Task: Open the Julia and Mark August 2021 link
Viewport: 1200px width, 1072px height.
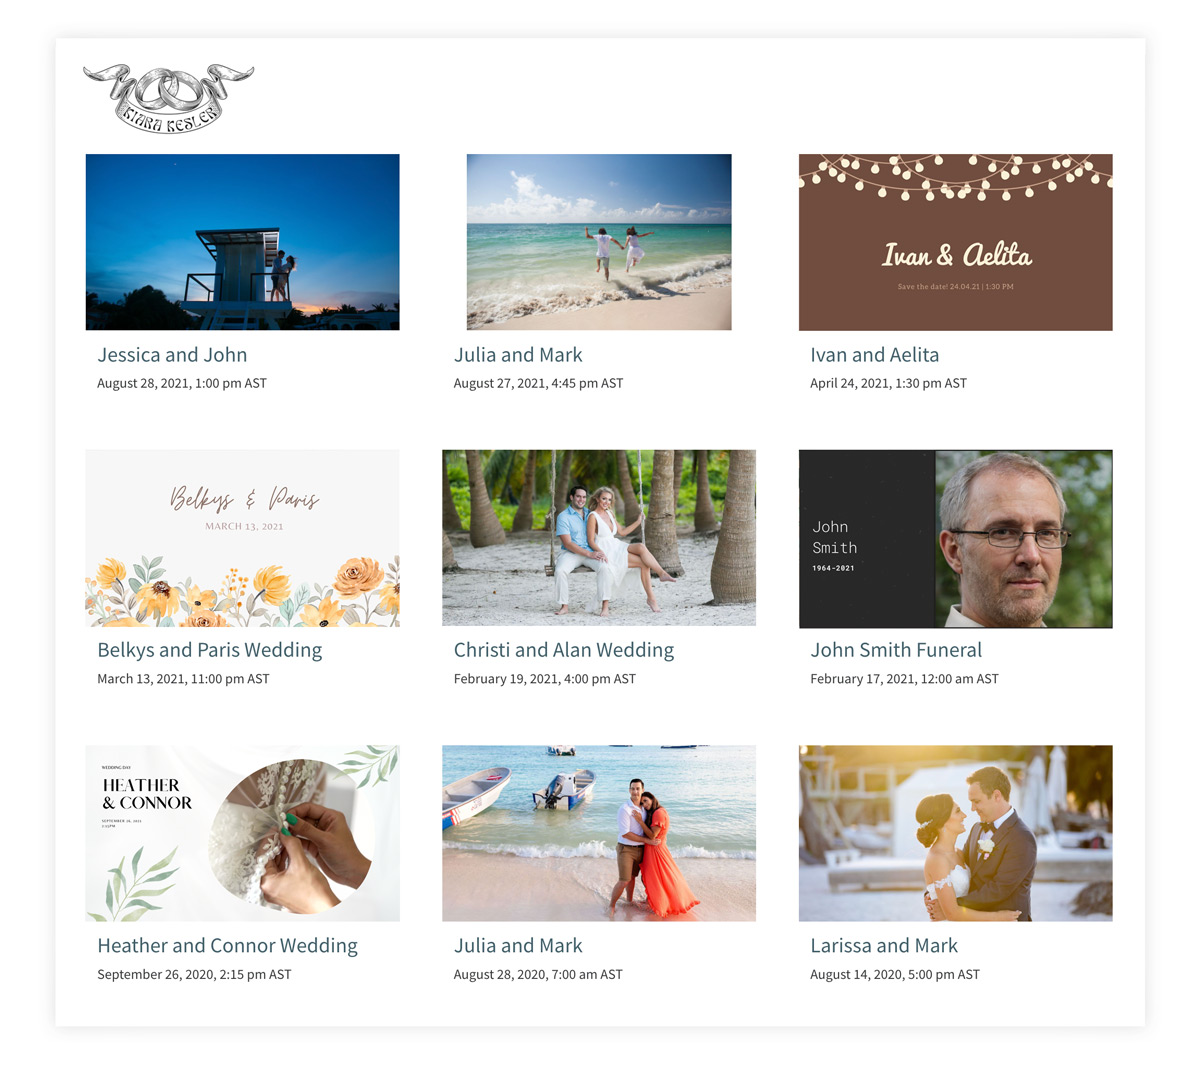Action: [x=518, y=355]
